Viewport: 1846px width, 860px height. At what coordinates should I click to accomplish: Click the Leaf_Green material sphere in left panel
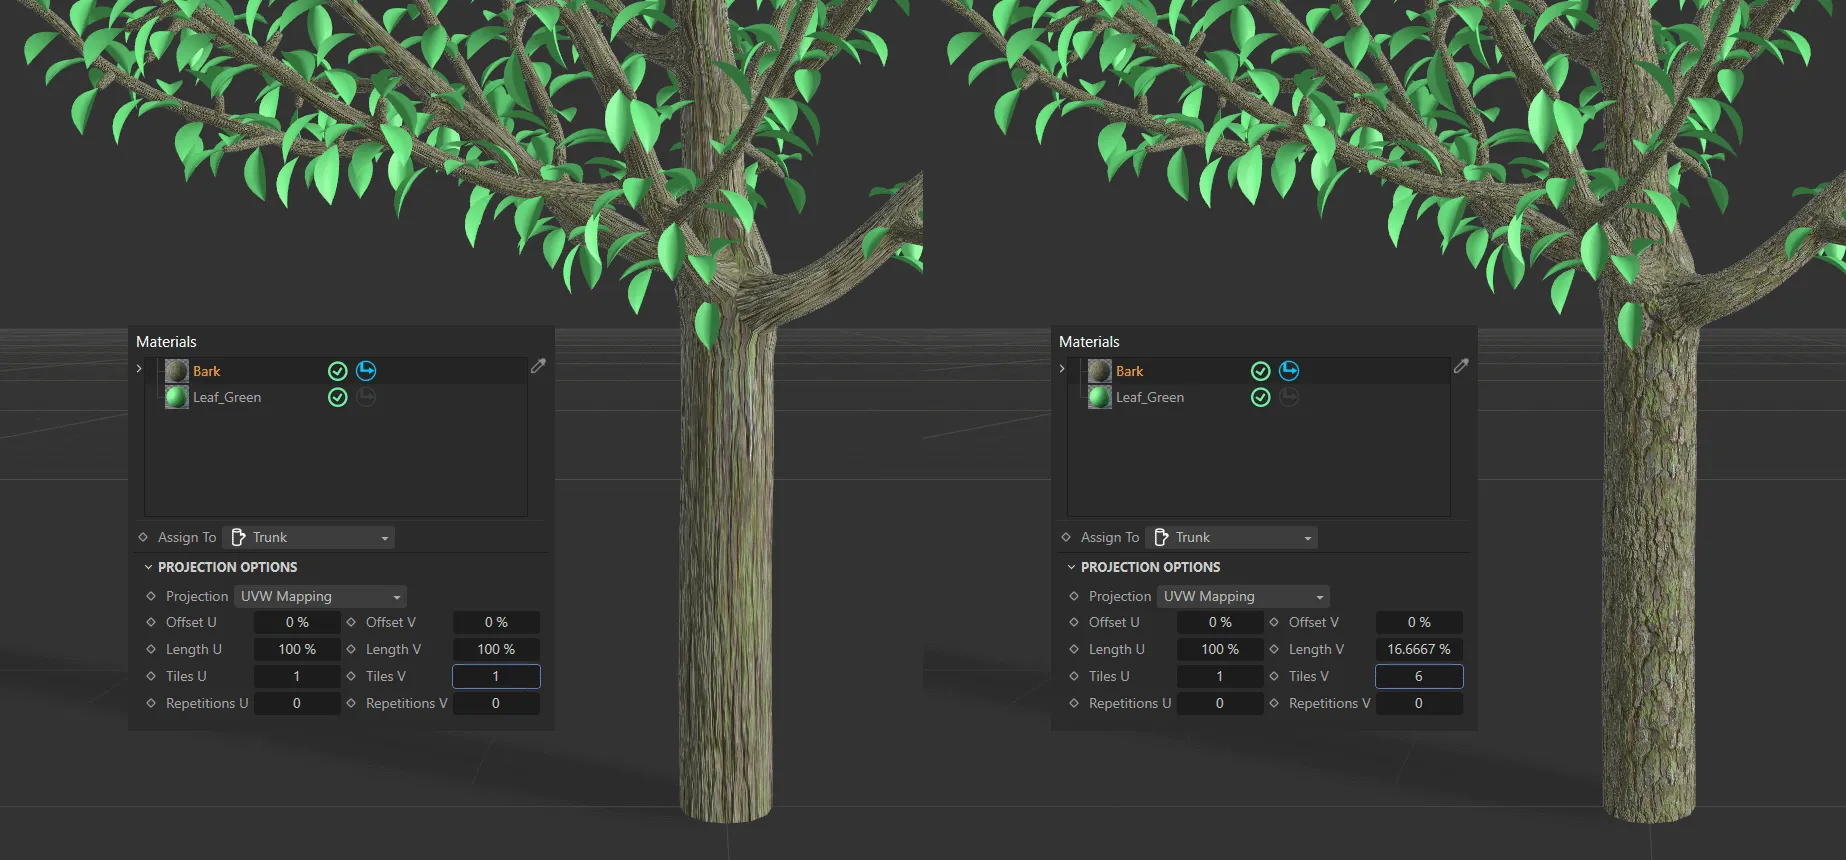[x=177, y=397]
